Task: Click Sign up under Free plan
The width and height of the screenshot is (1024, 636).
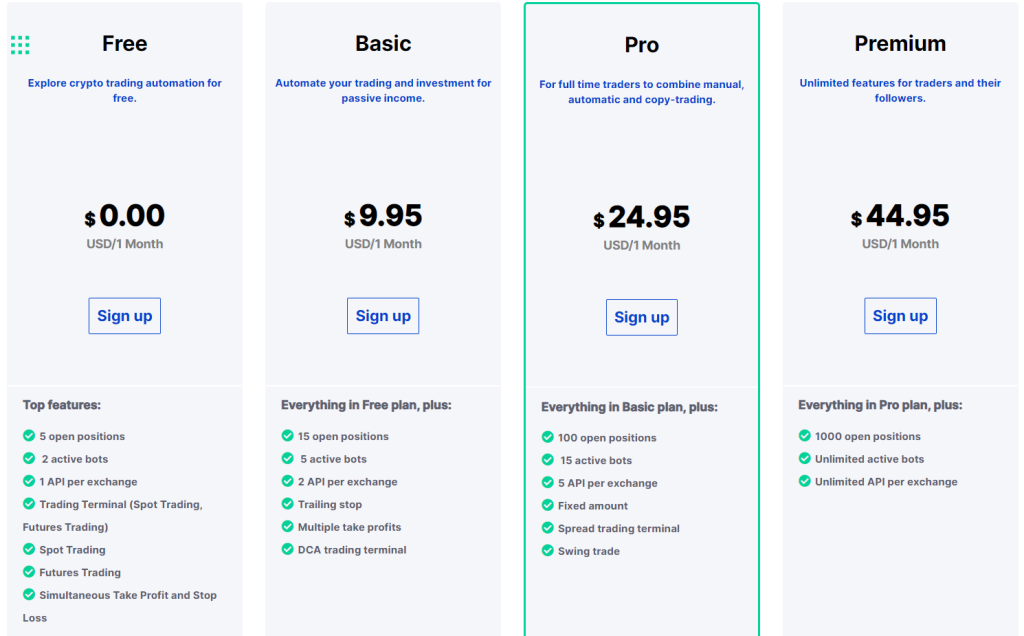Action: pos(125,316)
